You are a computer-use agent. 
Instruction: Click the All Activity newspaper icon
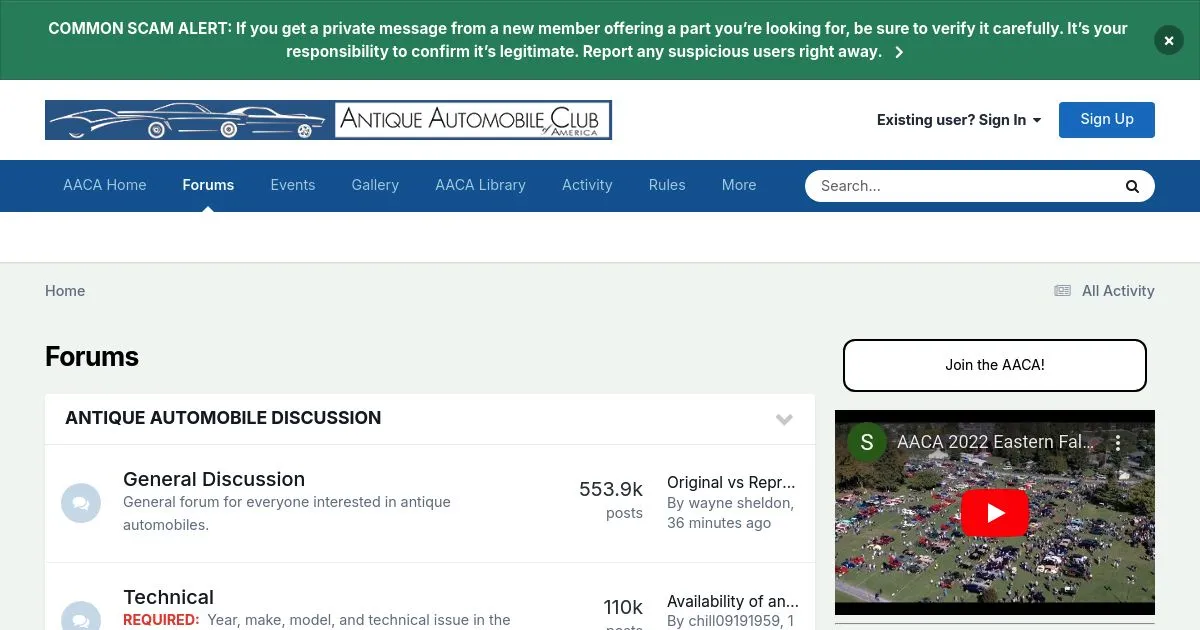pos(1062,291)
